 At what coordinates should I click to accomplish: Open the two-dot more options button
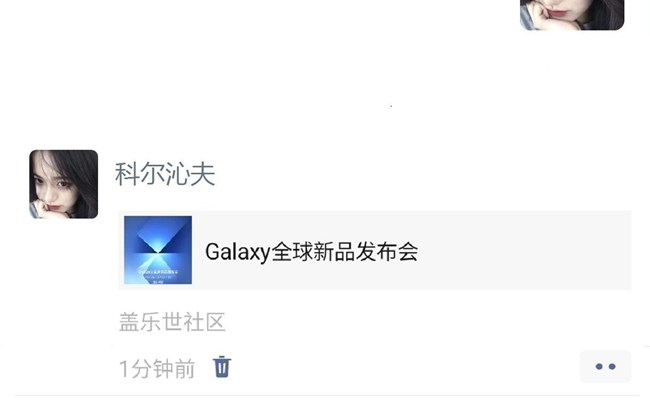coord(605,366)
